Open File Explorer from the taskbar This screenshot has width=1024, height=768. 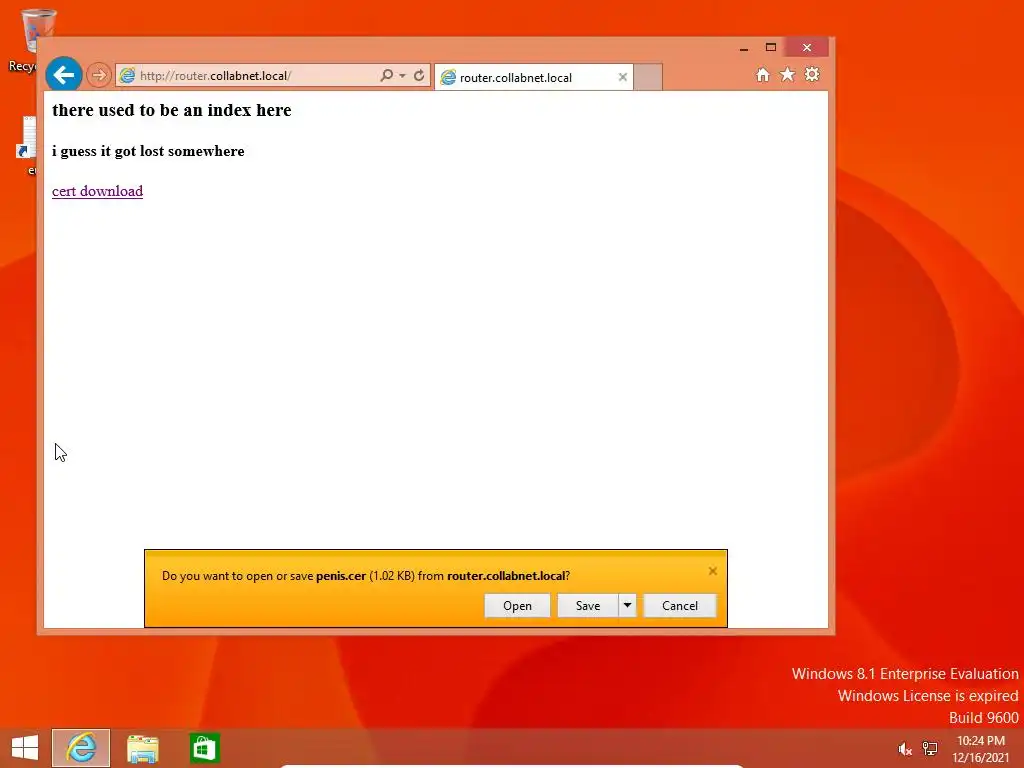[142, 748]
